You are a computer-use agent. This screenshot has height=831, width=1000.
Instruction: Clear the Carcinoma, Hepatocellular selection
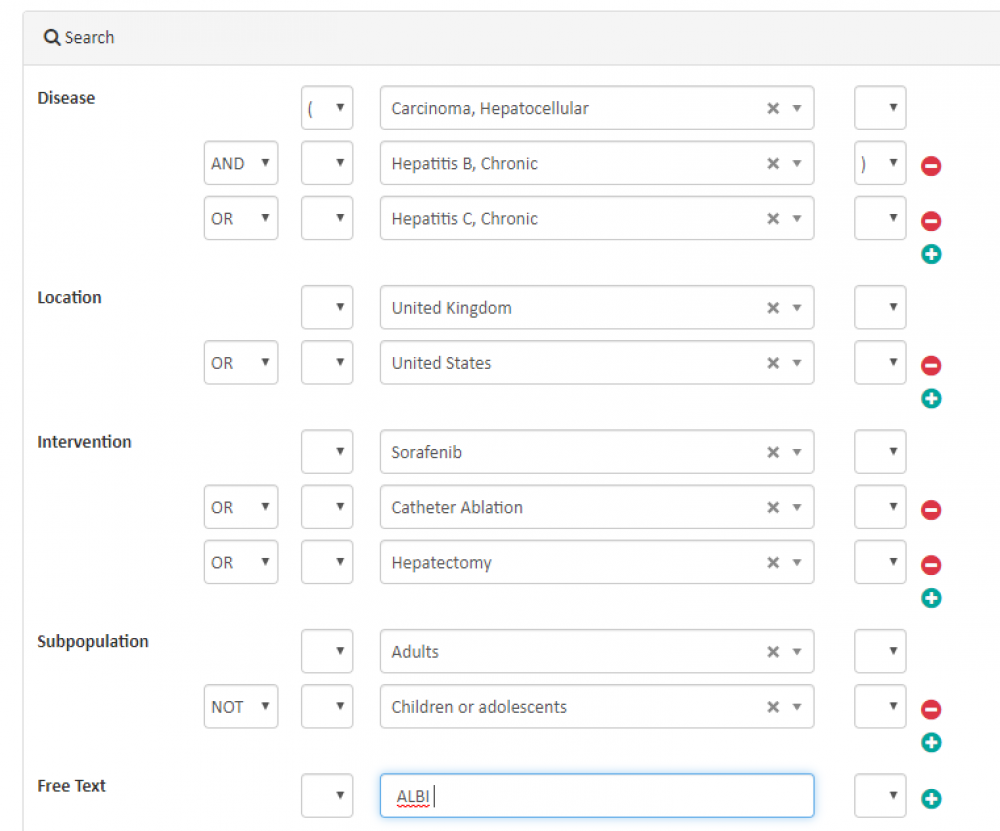point(772,108)
